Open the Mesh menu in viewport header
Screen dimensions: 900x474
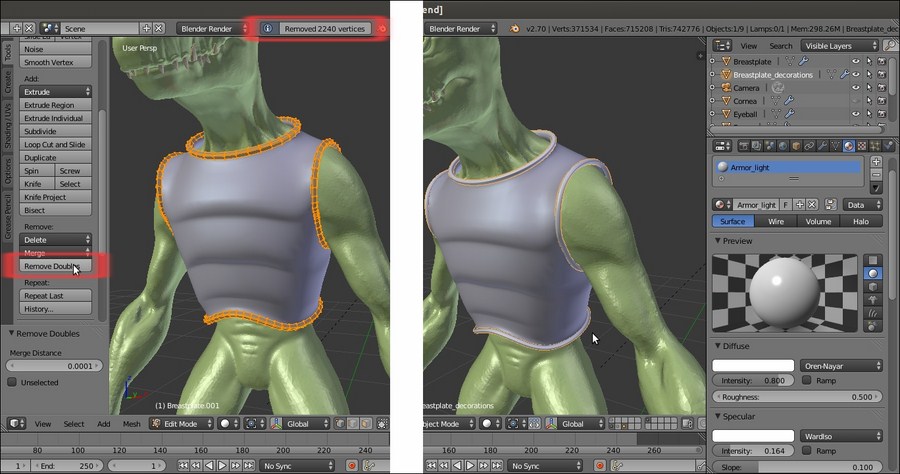tap(131, 424)
